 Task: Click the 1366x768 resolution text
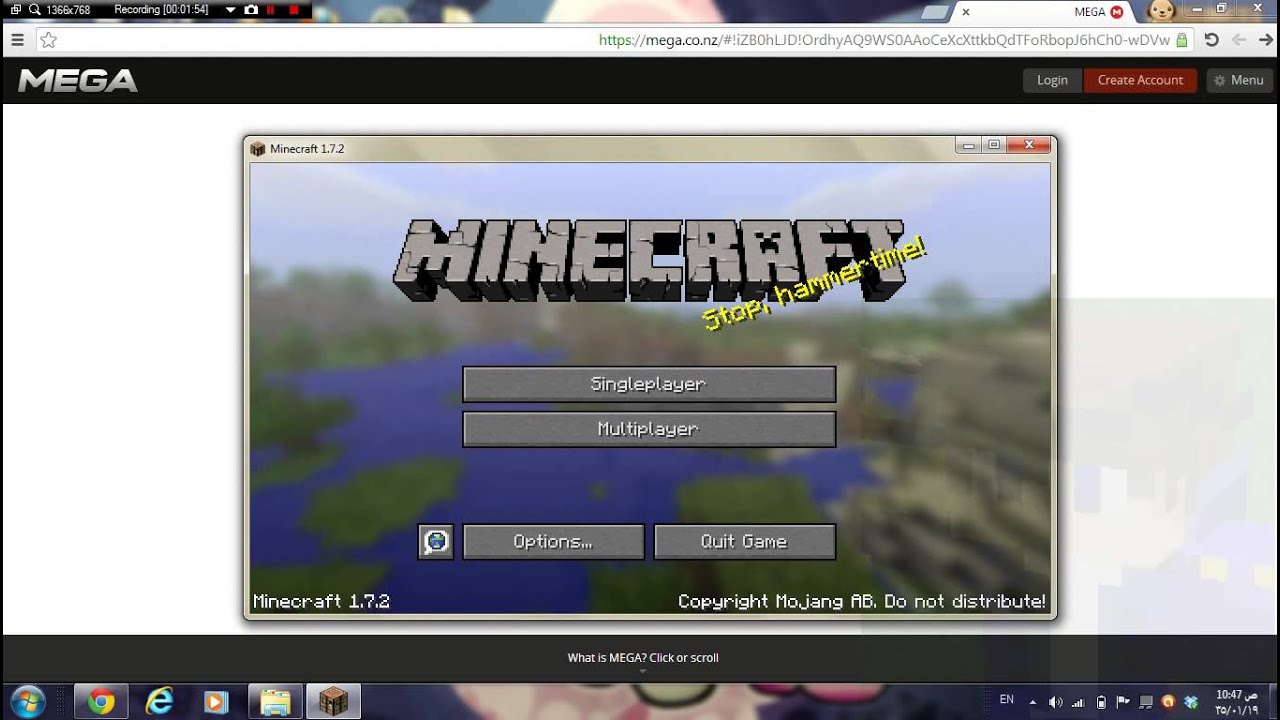[x=68, y=10]
